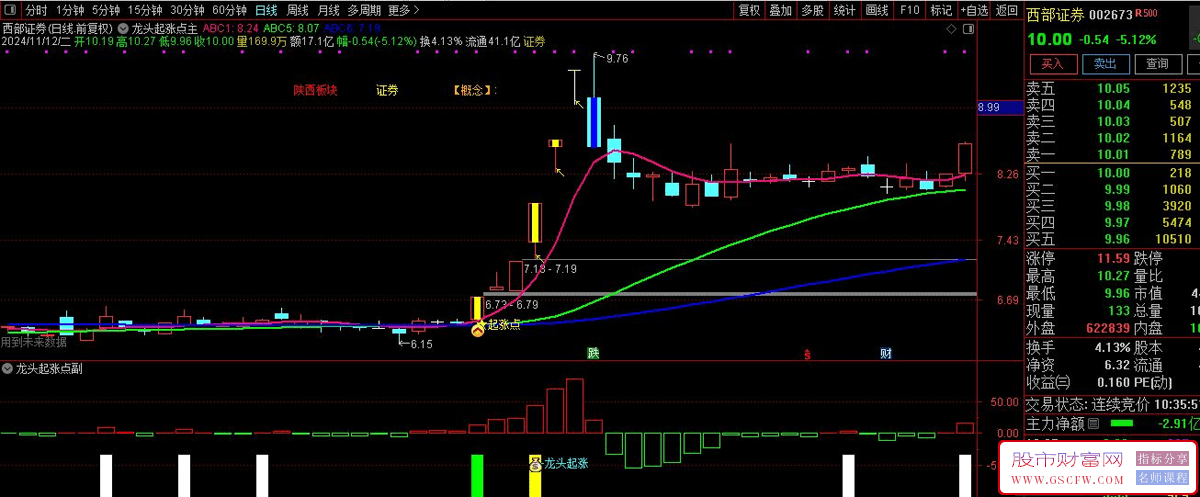Click the 主力净额 indicator row
Screen dimensions: 1200x497
click(x=1112, y=424)
